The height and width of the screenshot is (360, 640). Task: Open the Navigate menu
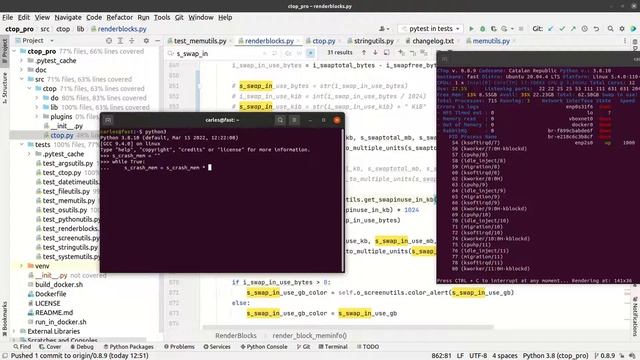(x=68, y=18)
